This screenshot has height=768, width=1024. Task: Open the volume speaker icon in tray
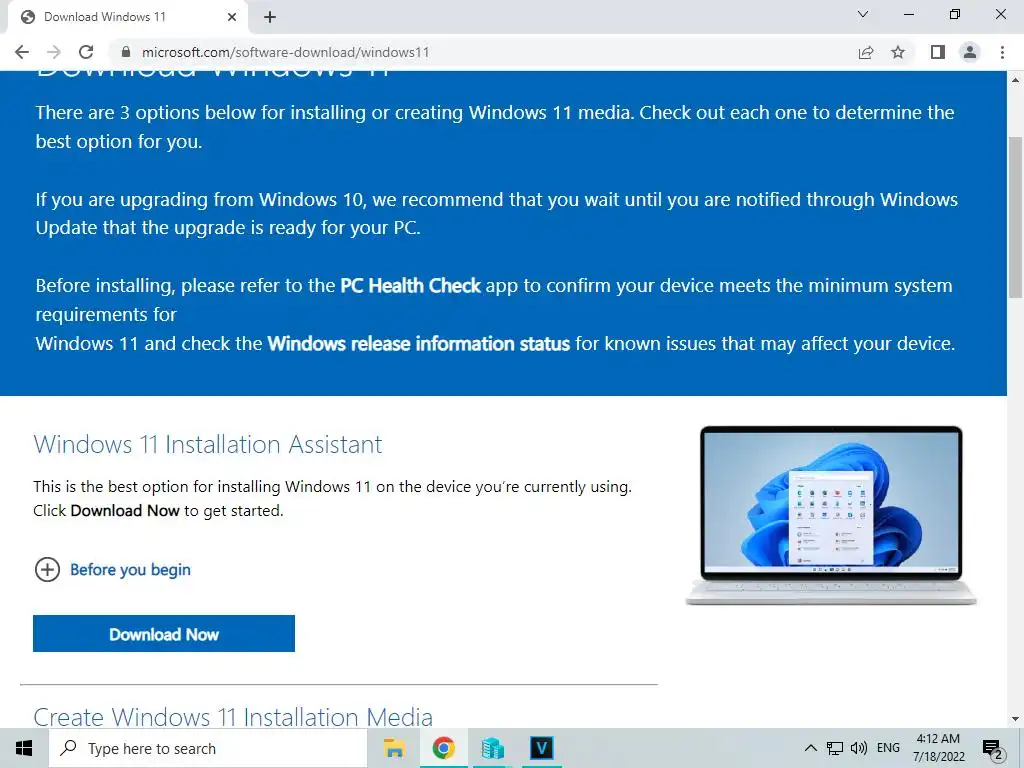859,748
